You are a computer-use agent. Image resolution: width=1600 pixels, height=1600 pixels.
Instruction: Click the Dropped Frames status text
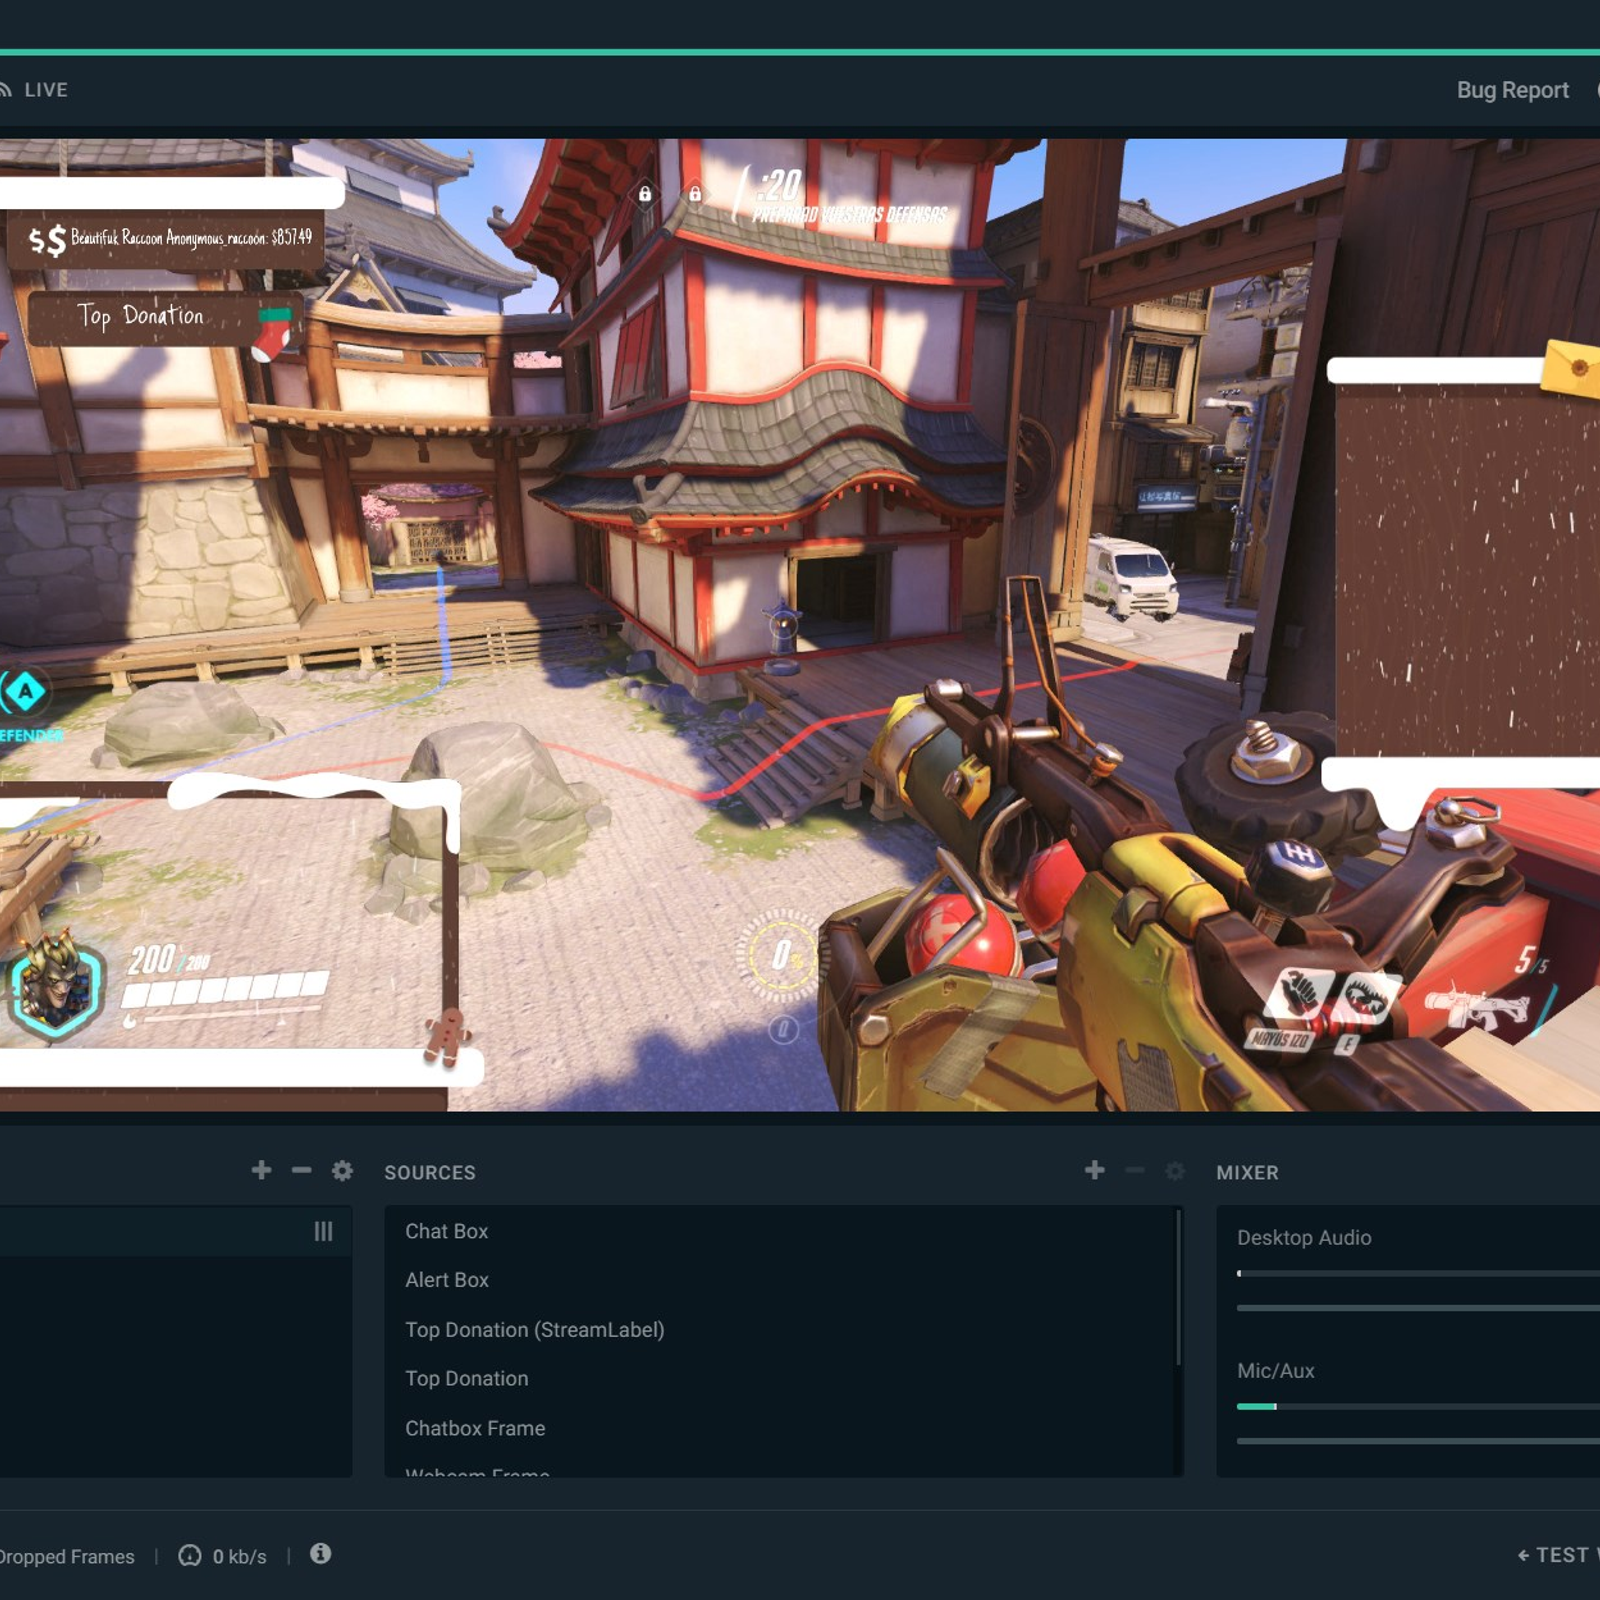tap(66, 1557)
